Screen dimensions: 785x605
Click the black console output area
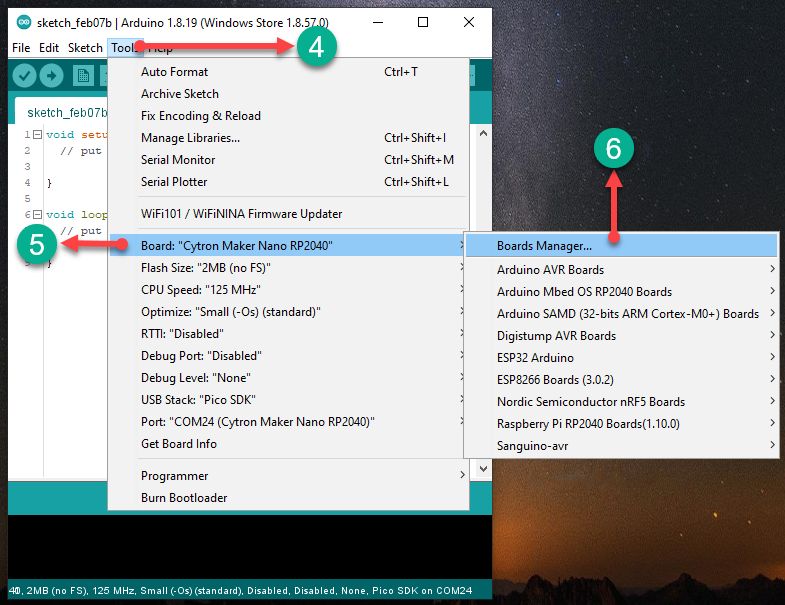pyautogui.click(x=249, y=548)
